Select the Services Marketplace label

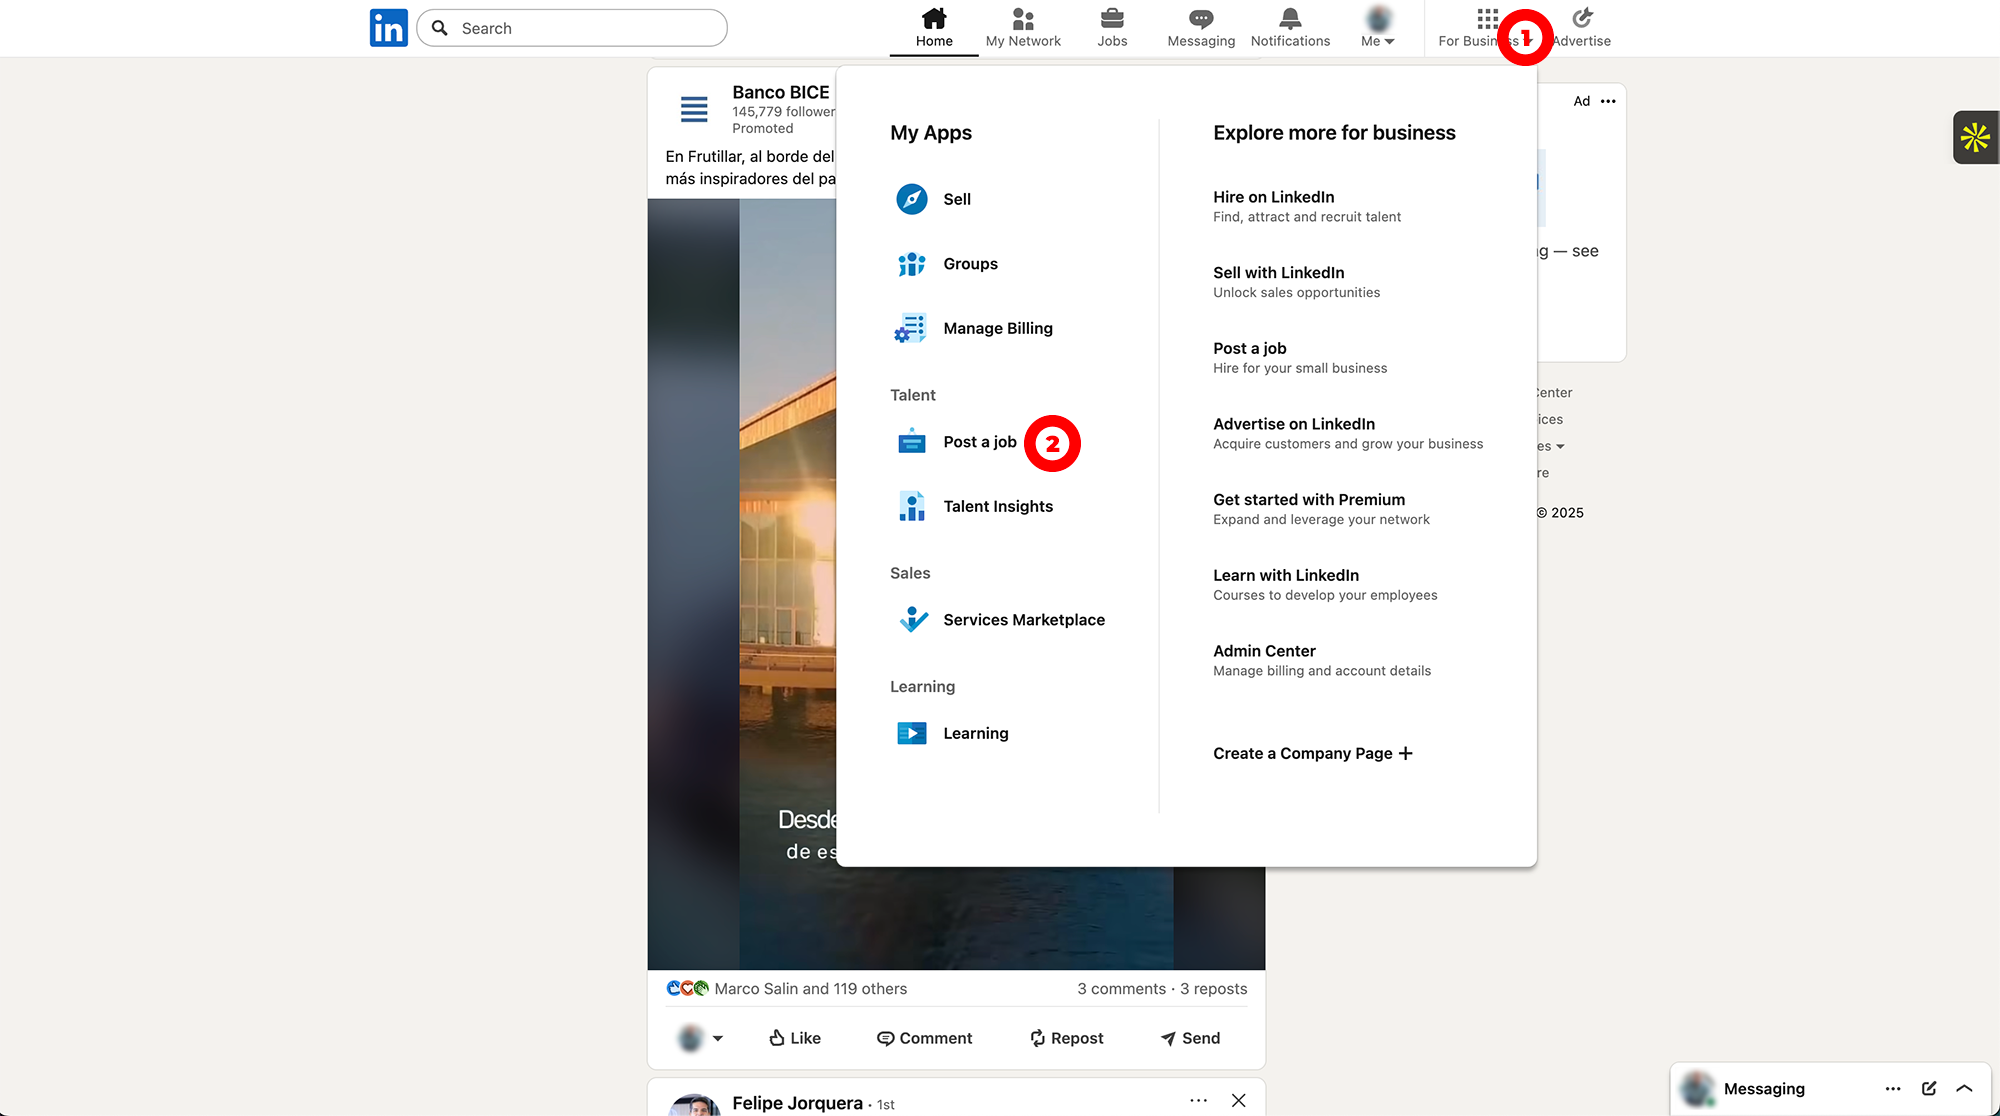click(1024, 620)
